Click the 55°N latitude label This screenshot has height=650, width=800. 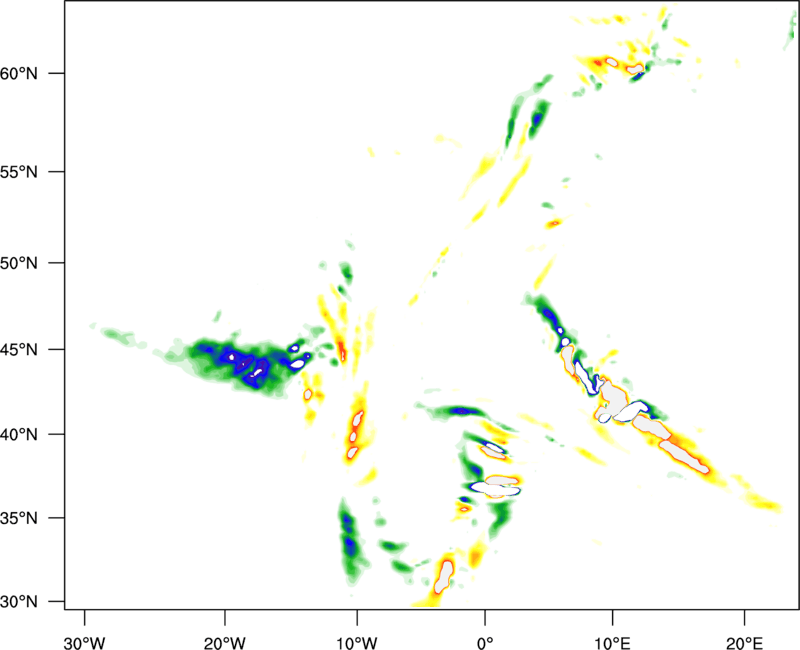click(19, 172)
